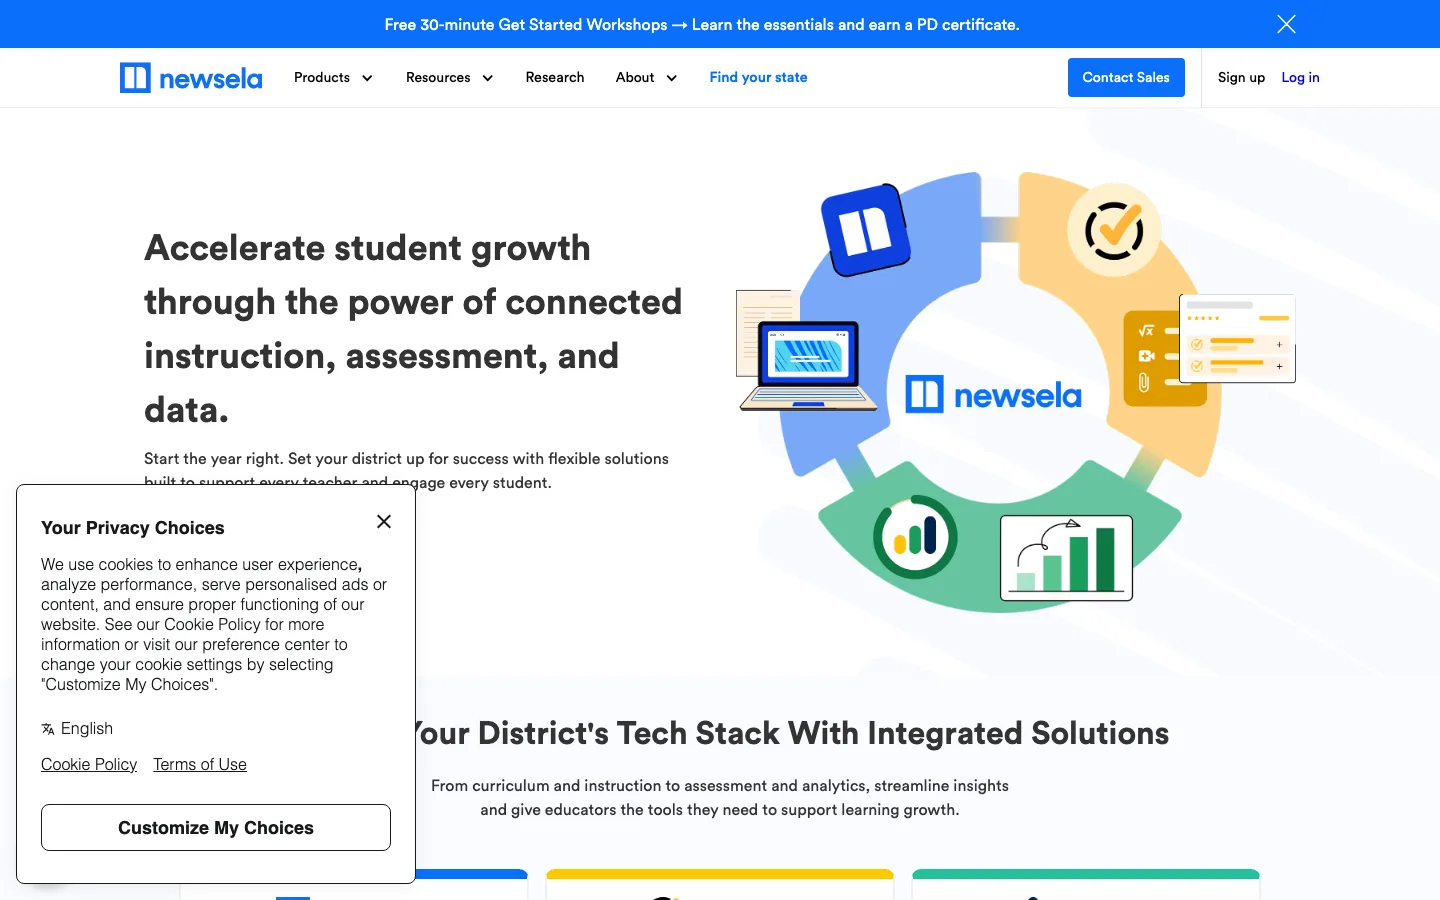Screen dimensions: 1440x900
Task: Click the Customize My Choices button
Action: click(x=216, y=828)
